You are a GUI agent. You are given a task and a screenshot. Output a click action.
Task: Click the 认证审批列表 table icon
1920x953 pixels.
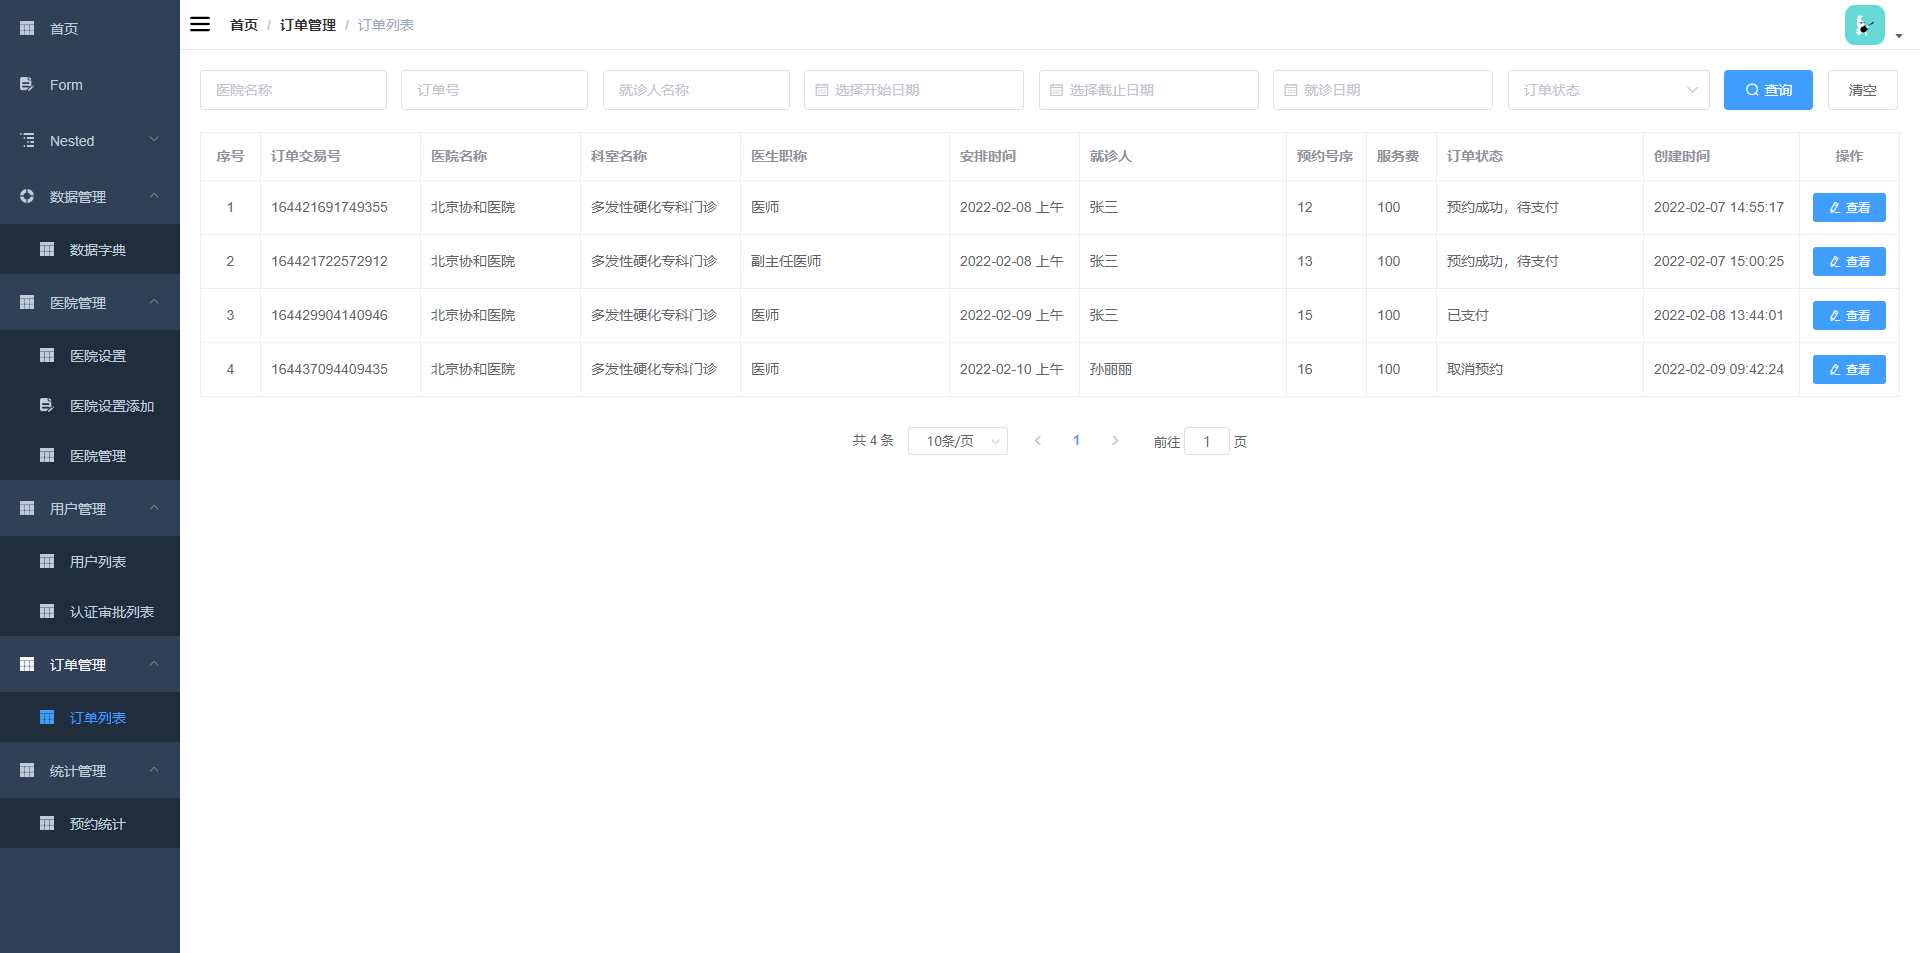point(47,611)
